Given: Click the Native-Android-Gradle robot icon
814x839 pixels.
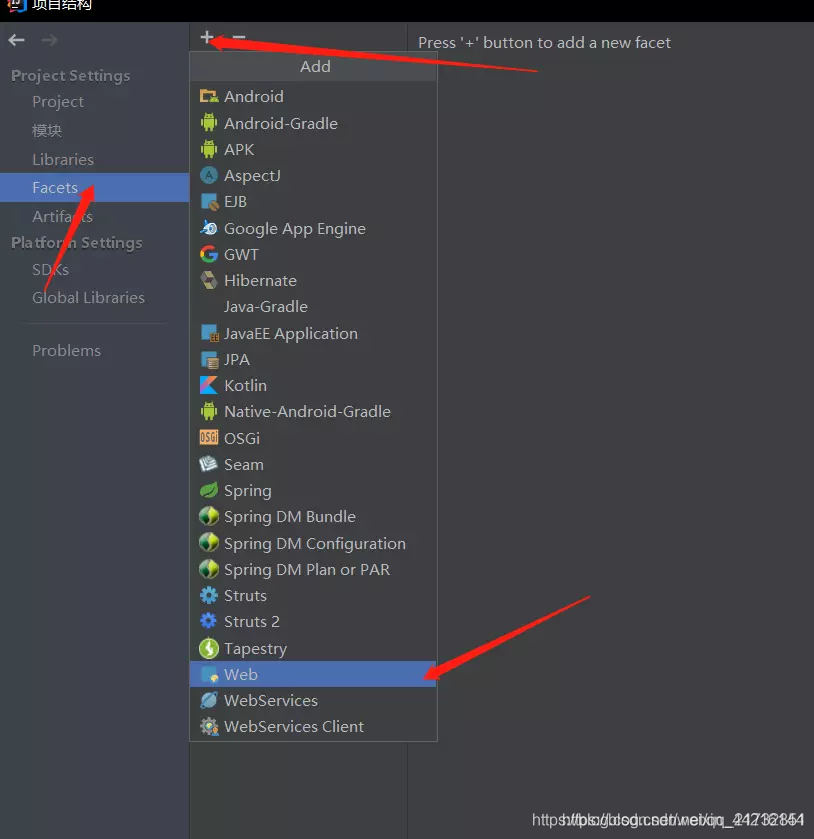Looking at the screenshot, I should pyautogui.click(x=209, y=411).
